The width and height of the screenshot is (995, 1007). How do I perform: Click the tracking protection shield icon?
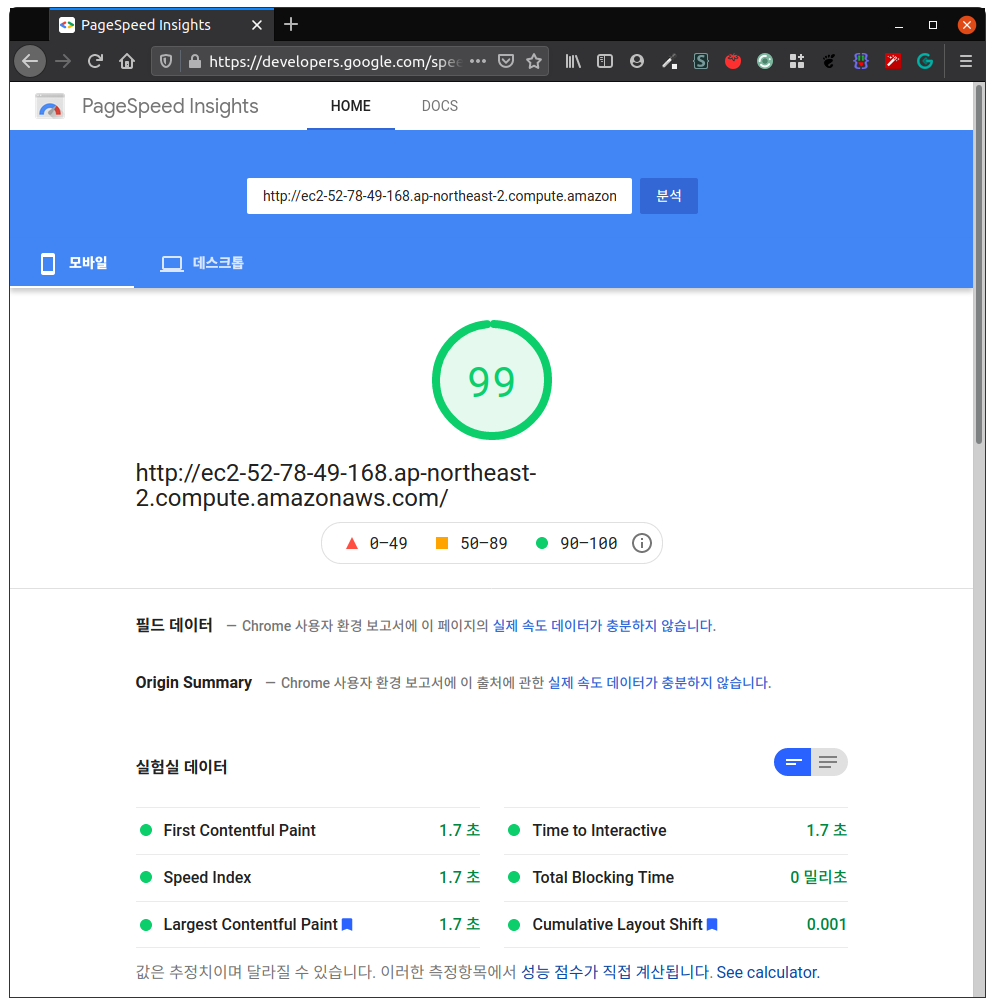(x=166, y=62)
